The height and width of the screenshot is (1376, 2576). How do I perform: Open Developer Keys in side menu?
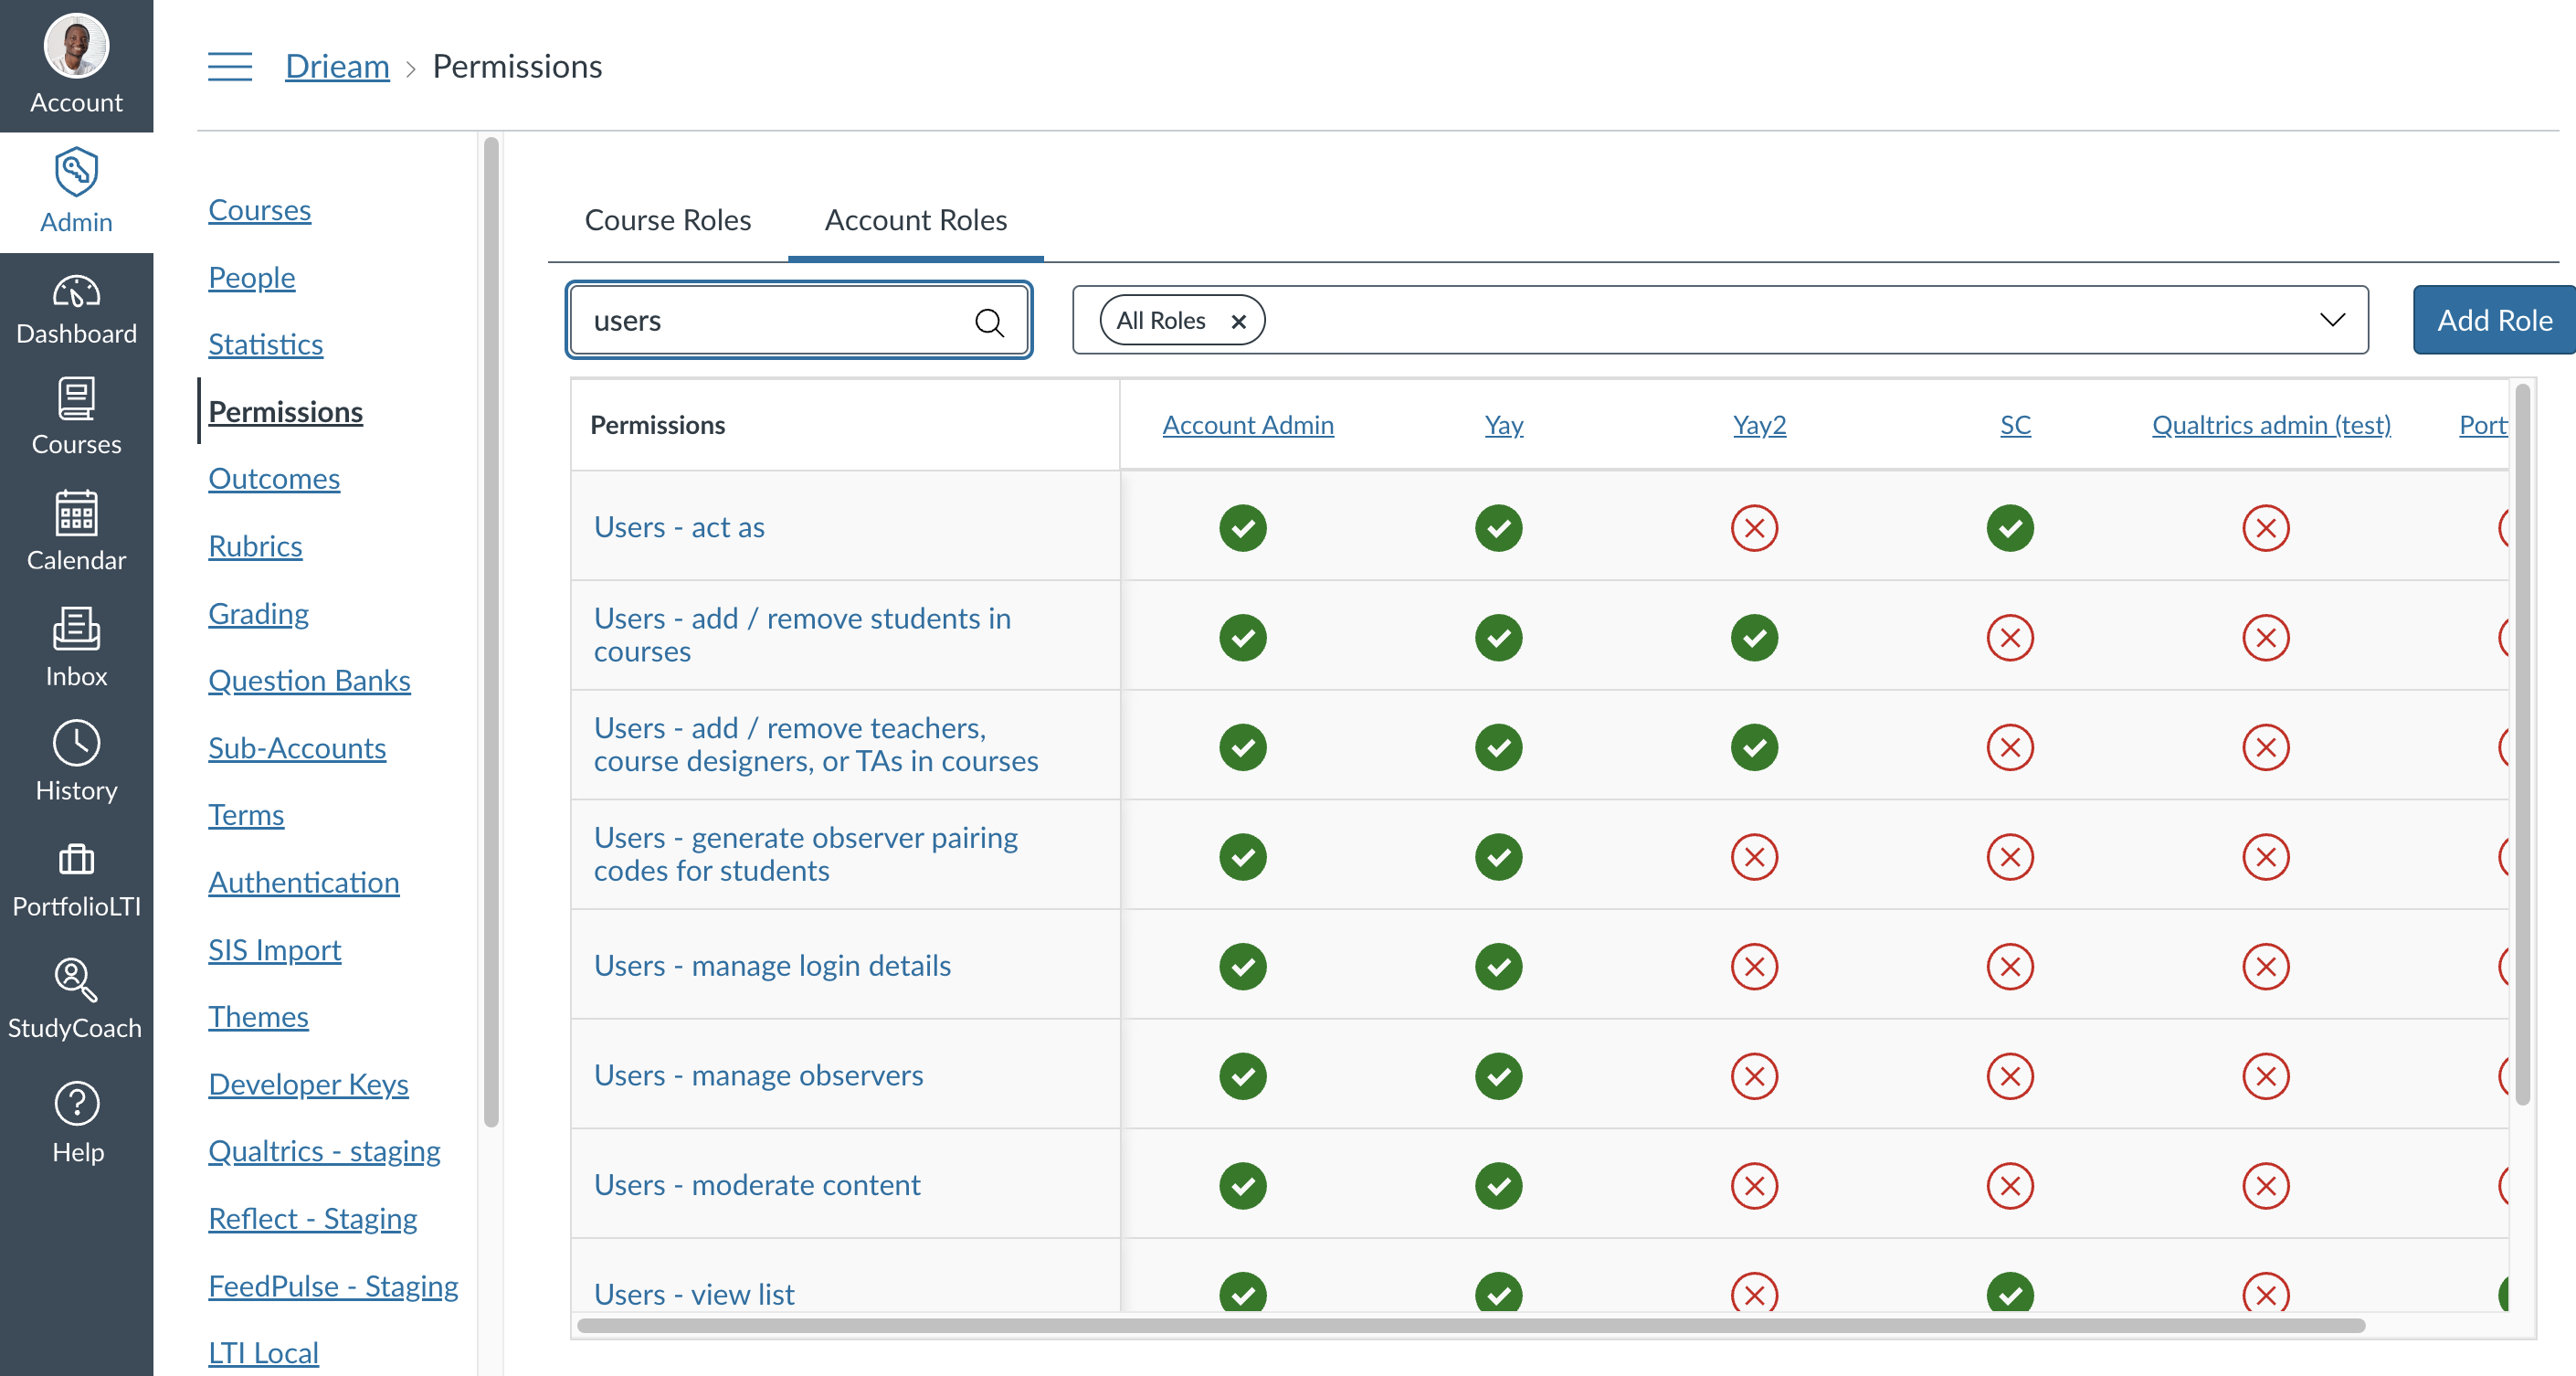pyautogui.click(x=308, y=1084)
